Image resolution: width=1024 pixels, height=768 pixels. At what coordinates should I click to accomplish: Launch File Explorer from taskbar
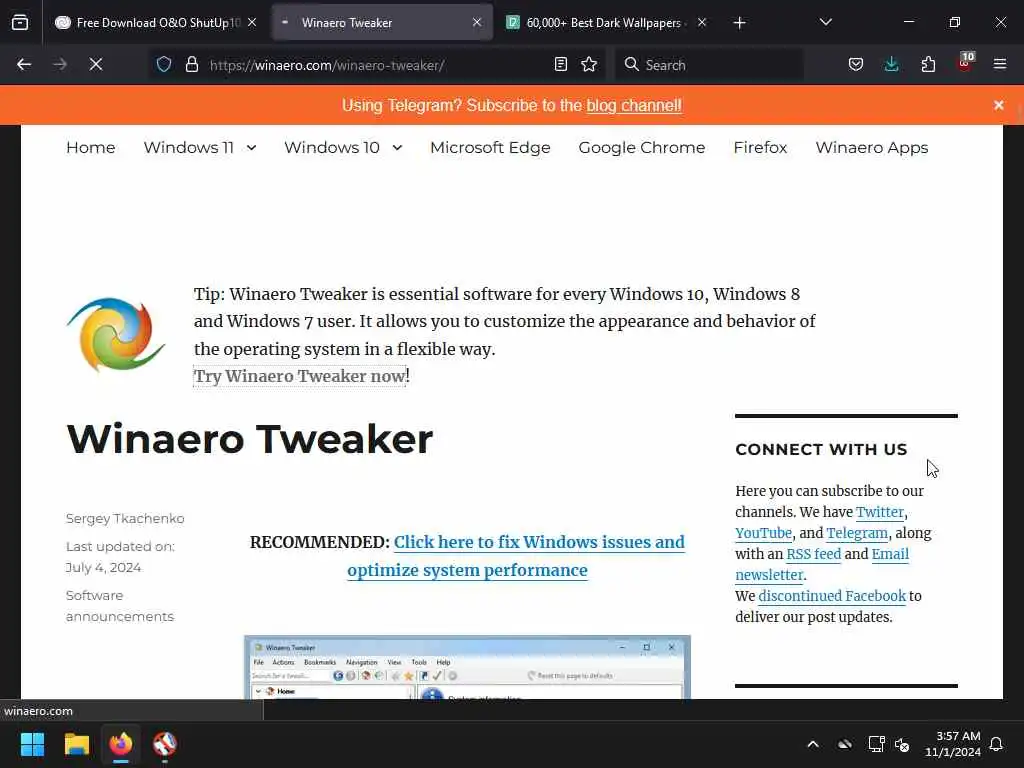point(76,744)
